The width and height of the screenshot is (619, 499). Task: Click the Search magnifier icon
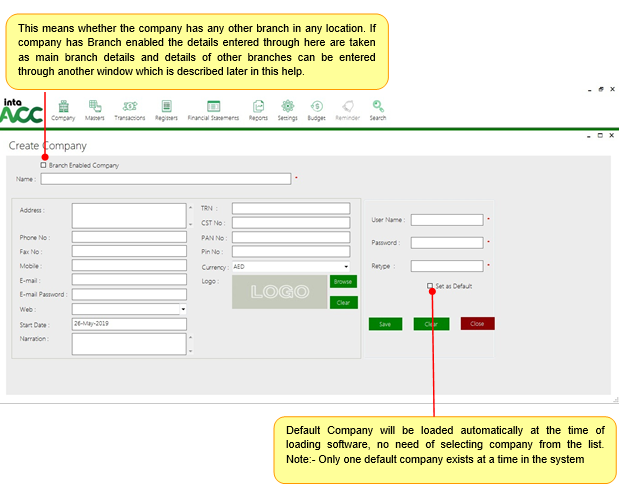coord(378,106)
